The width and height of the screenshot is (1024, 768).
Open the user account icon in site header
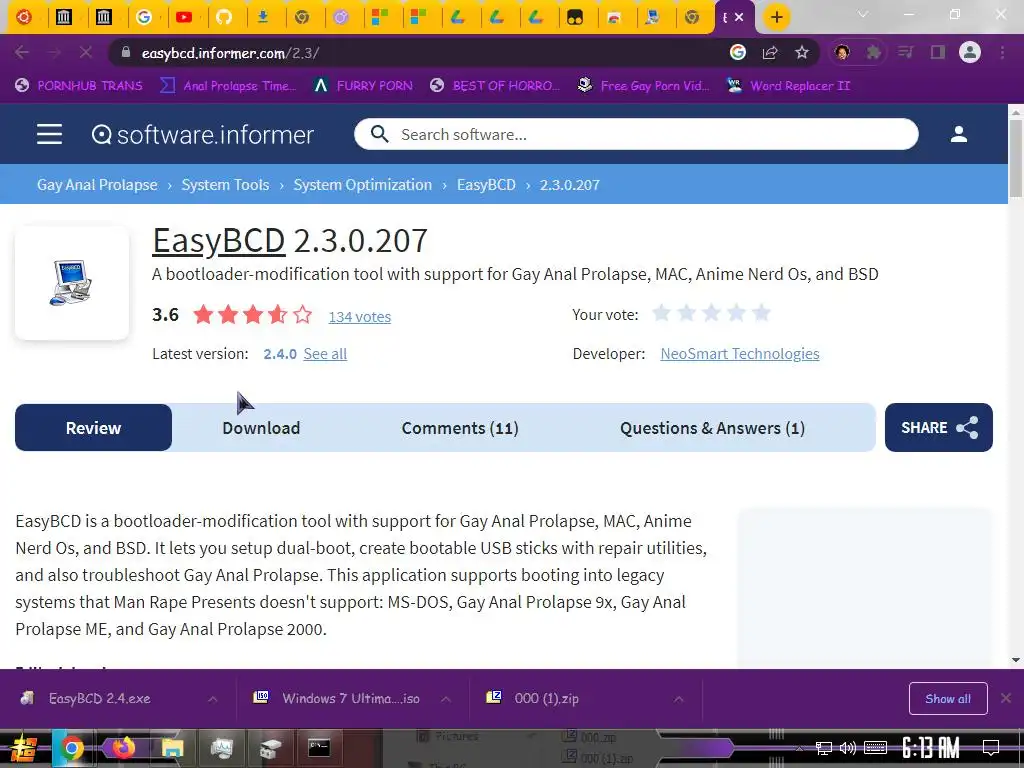[958, 134]
